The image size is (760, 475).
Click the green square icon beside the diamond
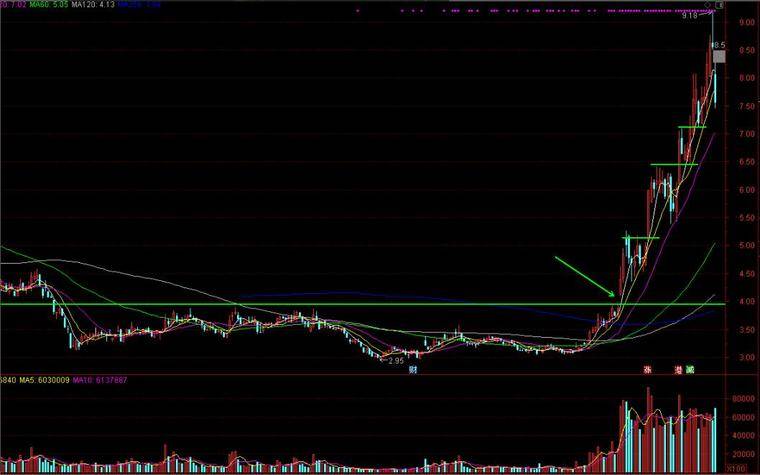pyautogui.click(x=720, y=5)
